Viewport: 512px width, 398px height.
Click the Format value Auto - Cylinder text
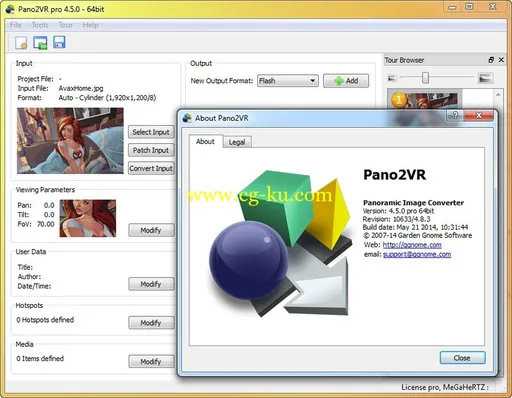coord(107,98)
